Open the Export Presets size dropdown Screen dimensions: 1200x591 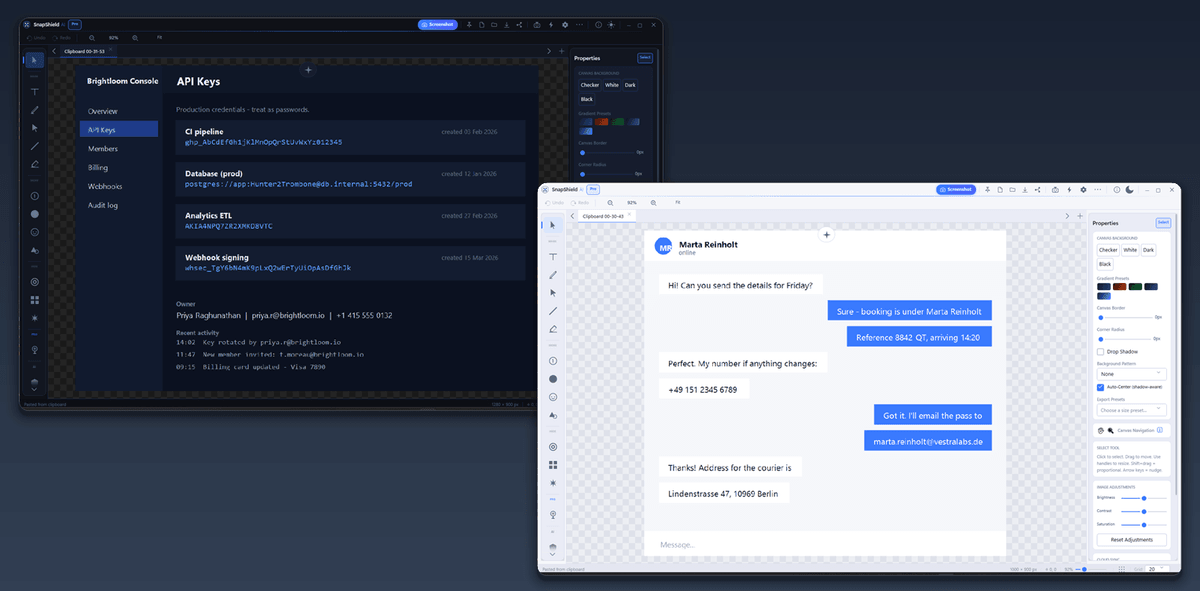point(1132,410)
